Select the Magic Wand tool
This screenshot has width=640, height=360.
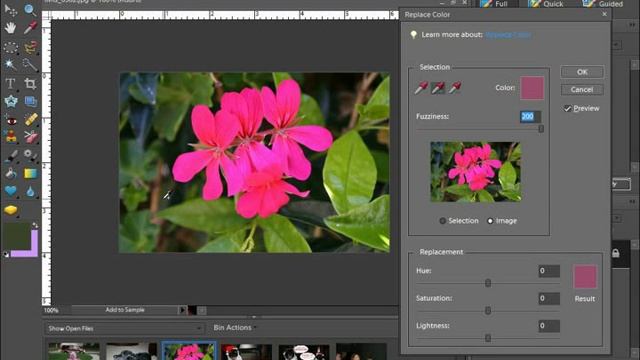click(x=11, y=64)
